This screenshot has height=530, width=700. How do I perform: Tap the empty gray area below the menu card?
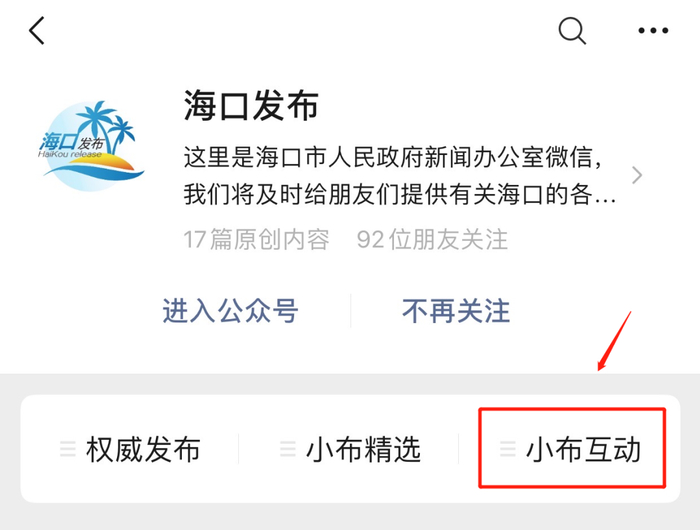pyautogui.click(x=350, y=517)
